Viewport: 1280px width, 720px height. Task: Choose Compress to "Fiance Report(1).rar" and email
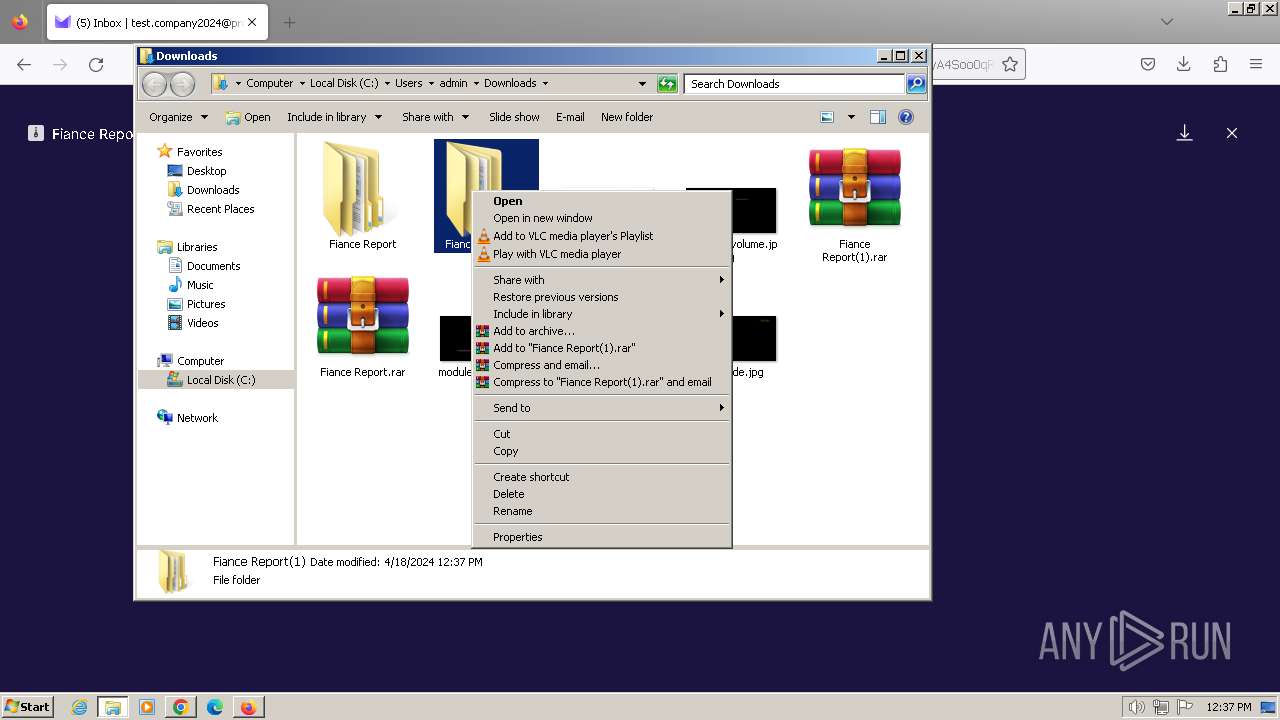(602, 382)
